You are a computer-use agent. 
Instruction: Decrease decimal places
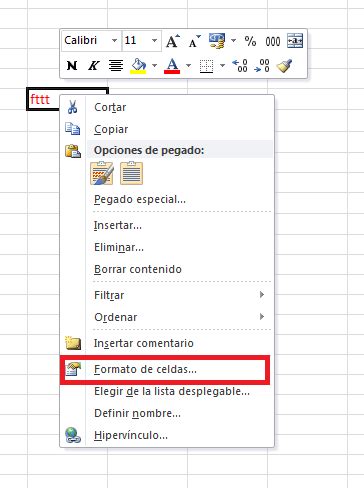click(262, 66)
